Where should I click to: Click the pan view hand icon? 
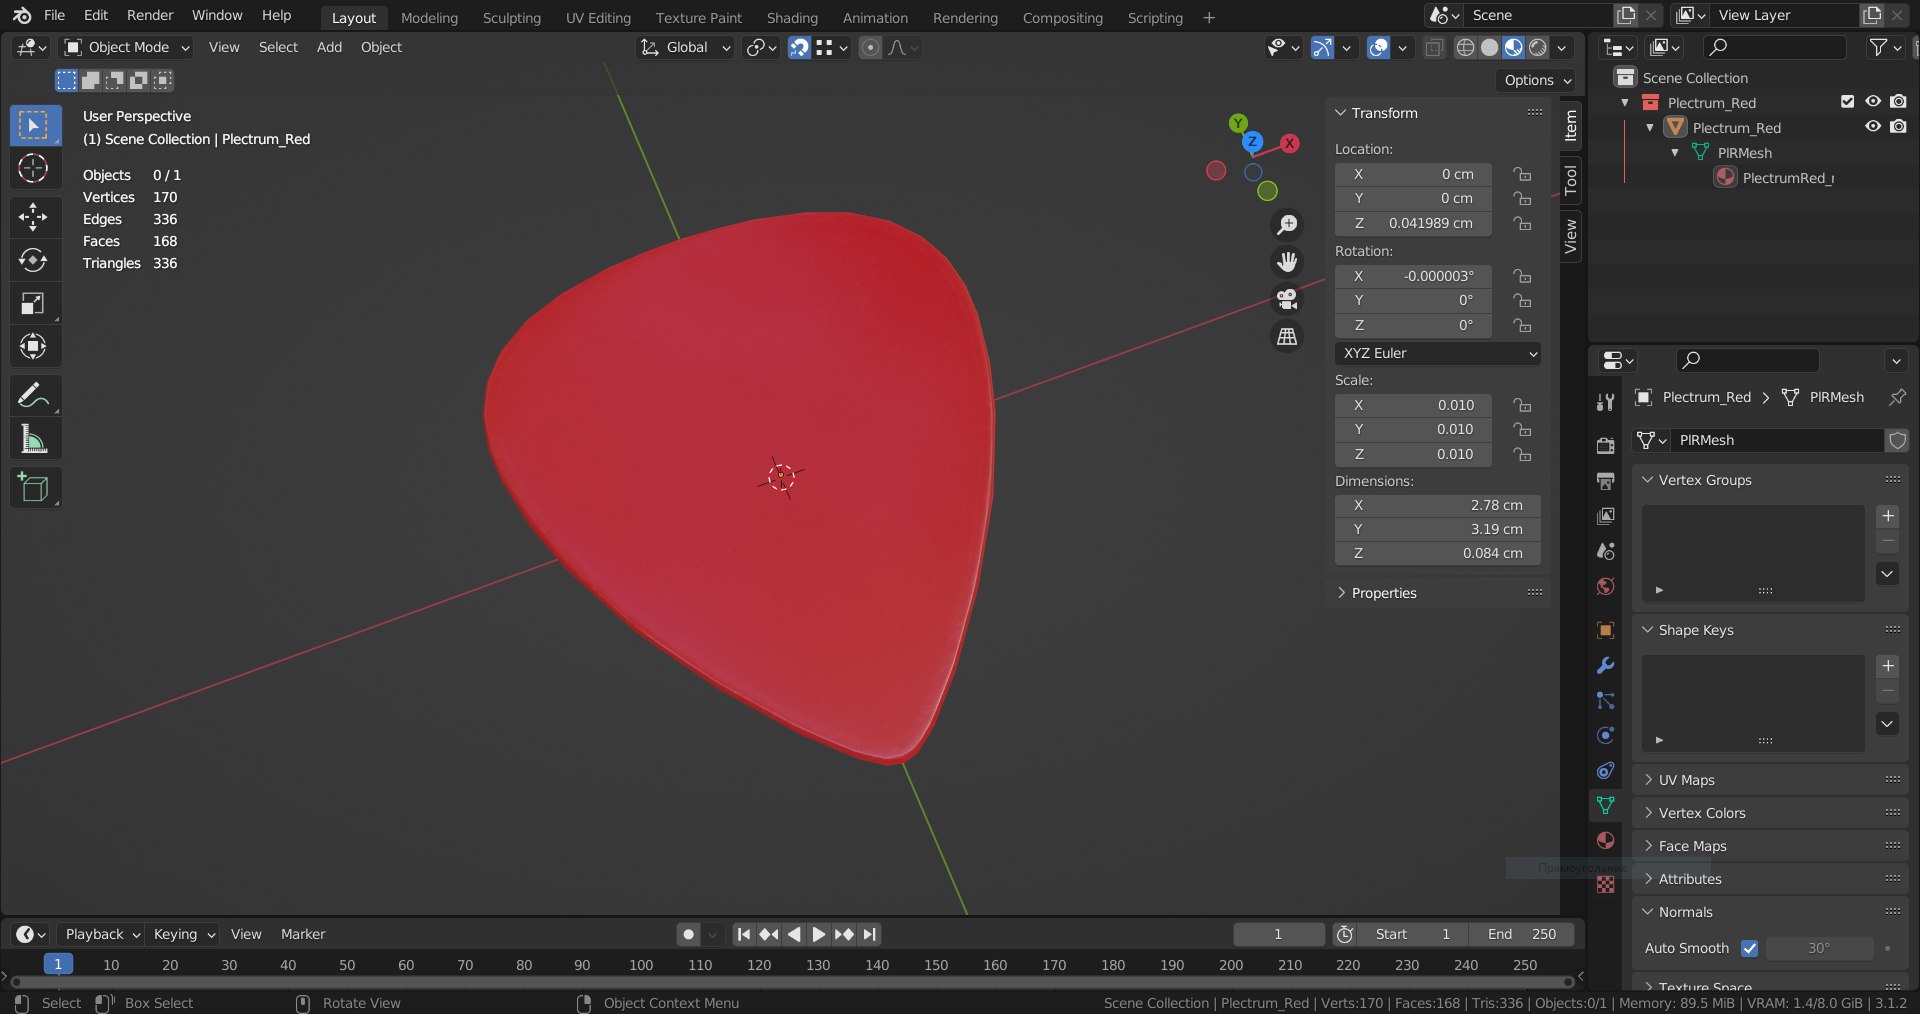[x=1287, y=262]
